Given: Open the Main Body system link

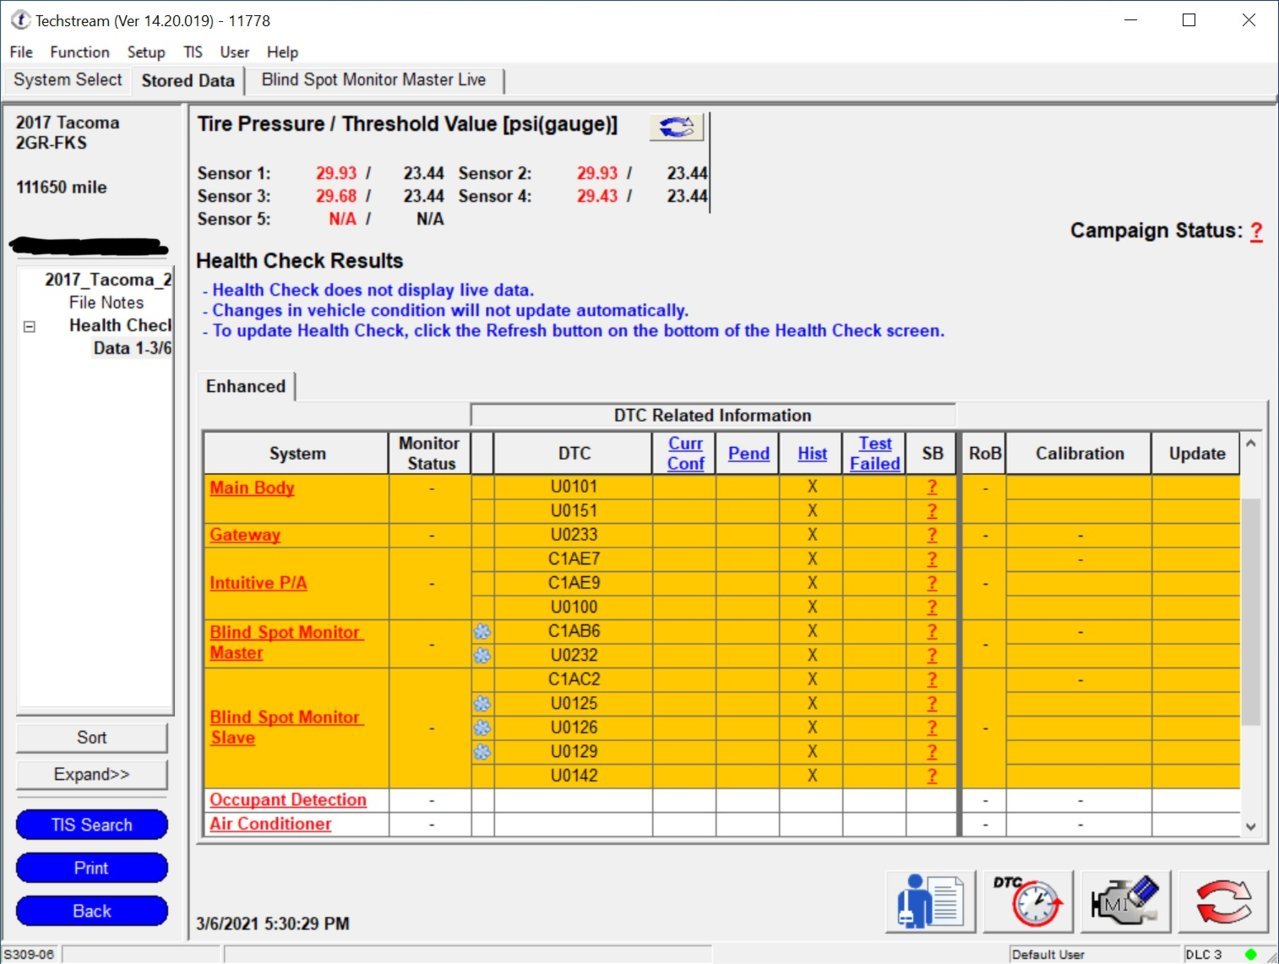Looking at the screenshot, I should pos(252,488).
